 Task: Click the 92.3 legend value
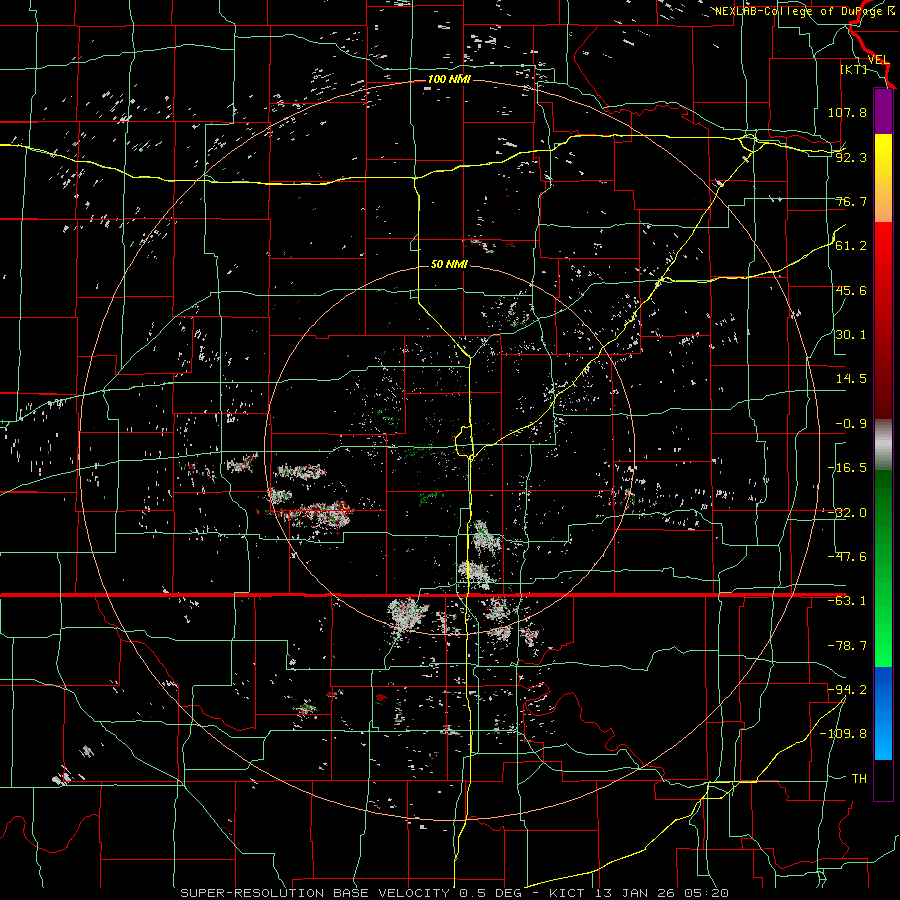[x=851, y=157]
